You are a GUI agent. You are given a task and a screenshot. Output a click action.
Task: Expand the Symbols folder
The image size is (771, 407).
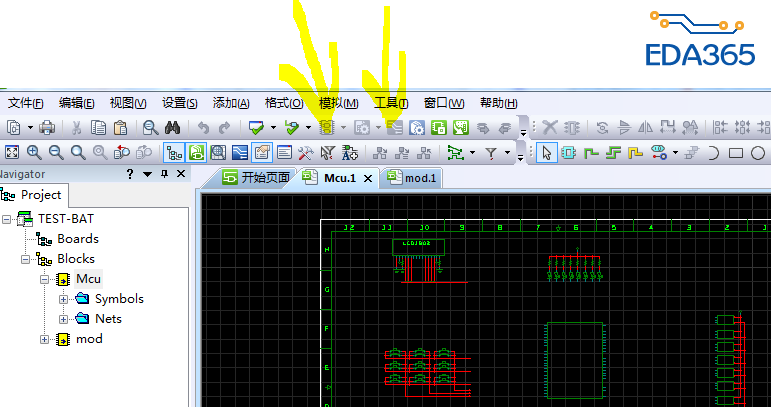pos(63,299)
